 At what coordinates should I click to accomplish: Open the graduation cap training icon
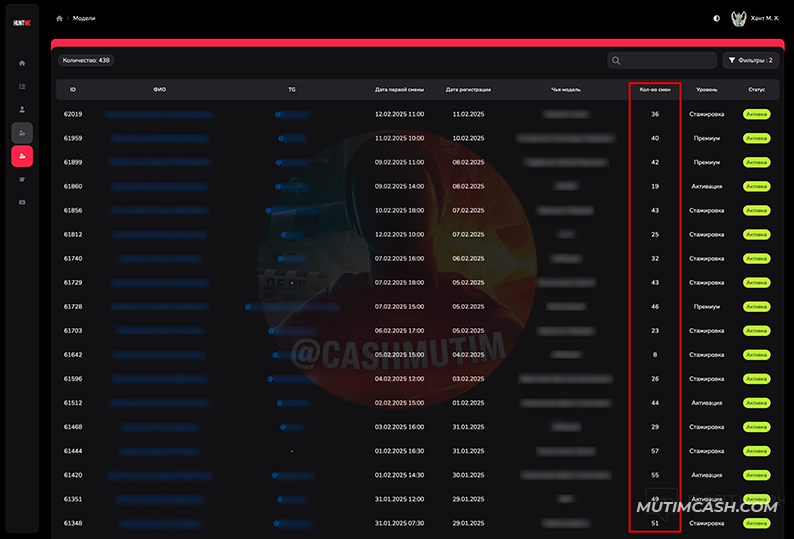(x=22, y=179)
